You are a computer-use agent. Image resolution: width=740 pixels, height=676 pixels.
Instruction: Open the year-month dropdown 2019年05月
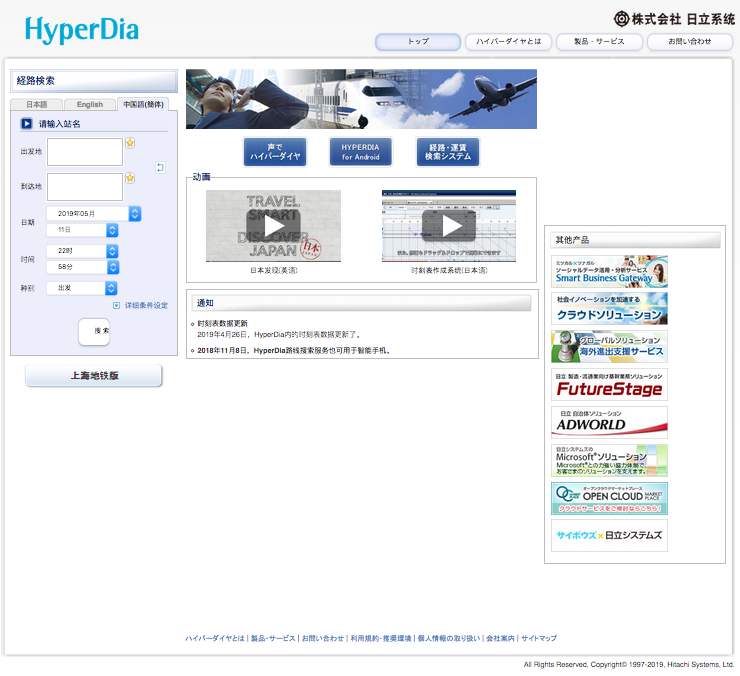pyautogui.click(x=94, y=213)
